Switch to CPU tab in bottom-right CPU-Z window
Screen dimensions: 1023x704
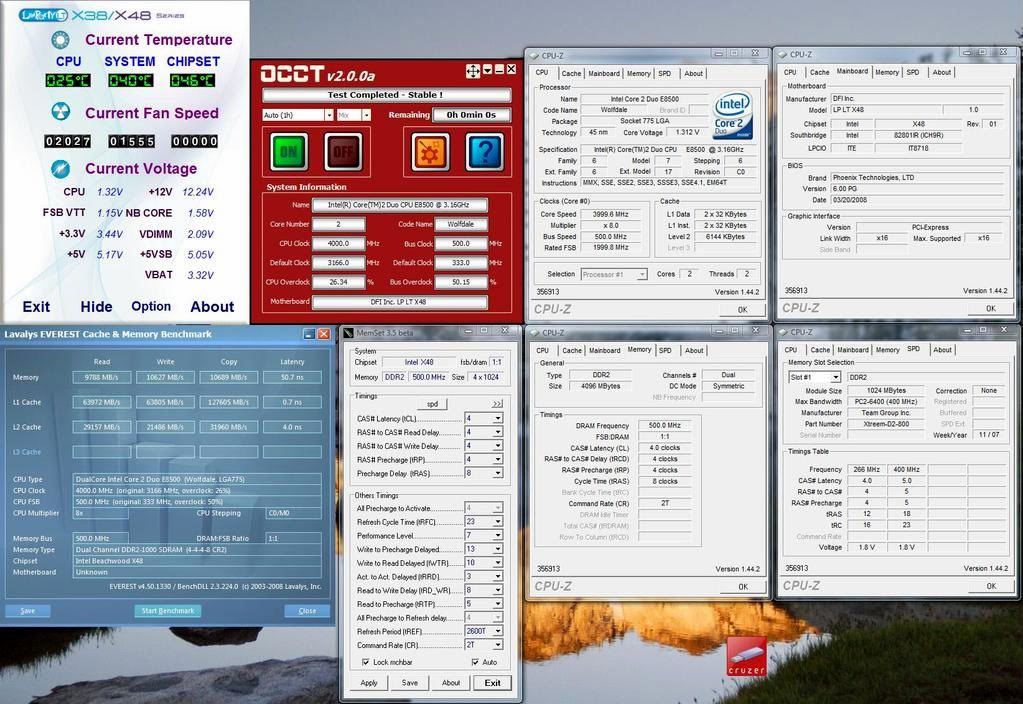pyautogui.click(x=791, y=350)
